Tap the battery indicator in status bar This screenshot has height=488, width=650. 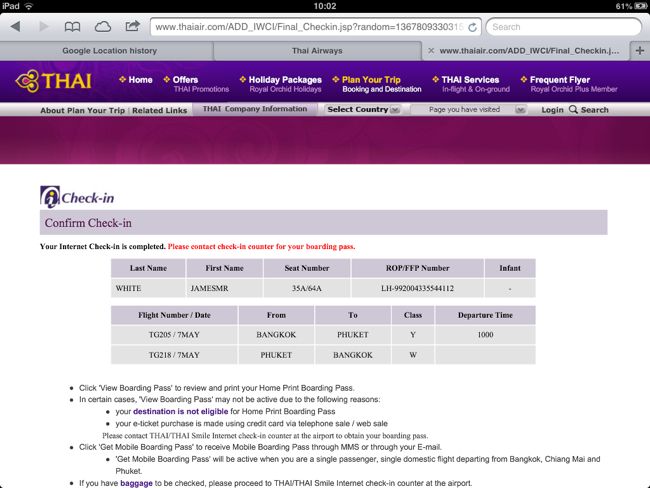[640, 6]
